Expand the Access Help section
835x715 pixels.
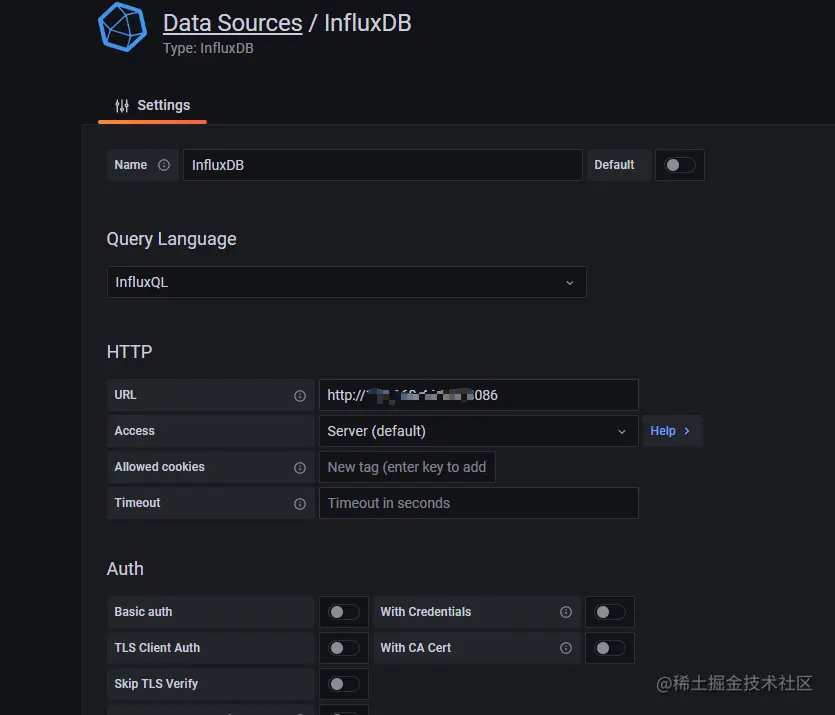pyautogui.click(x=670, y=431)
